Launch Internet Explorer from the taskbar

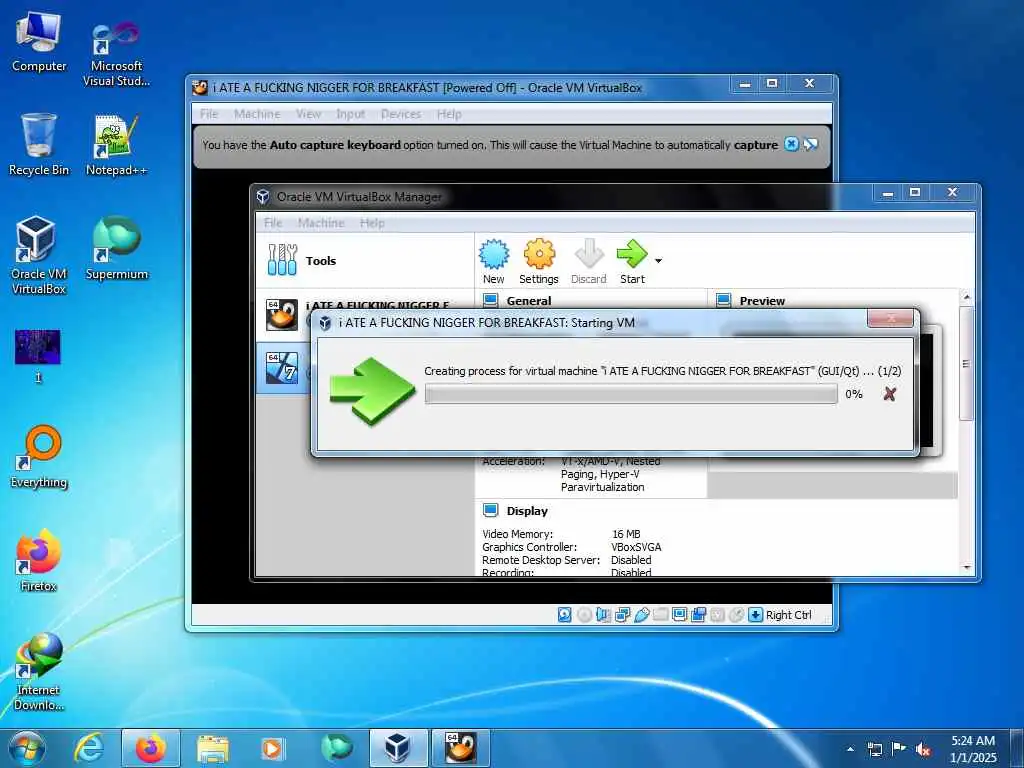89,748
